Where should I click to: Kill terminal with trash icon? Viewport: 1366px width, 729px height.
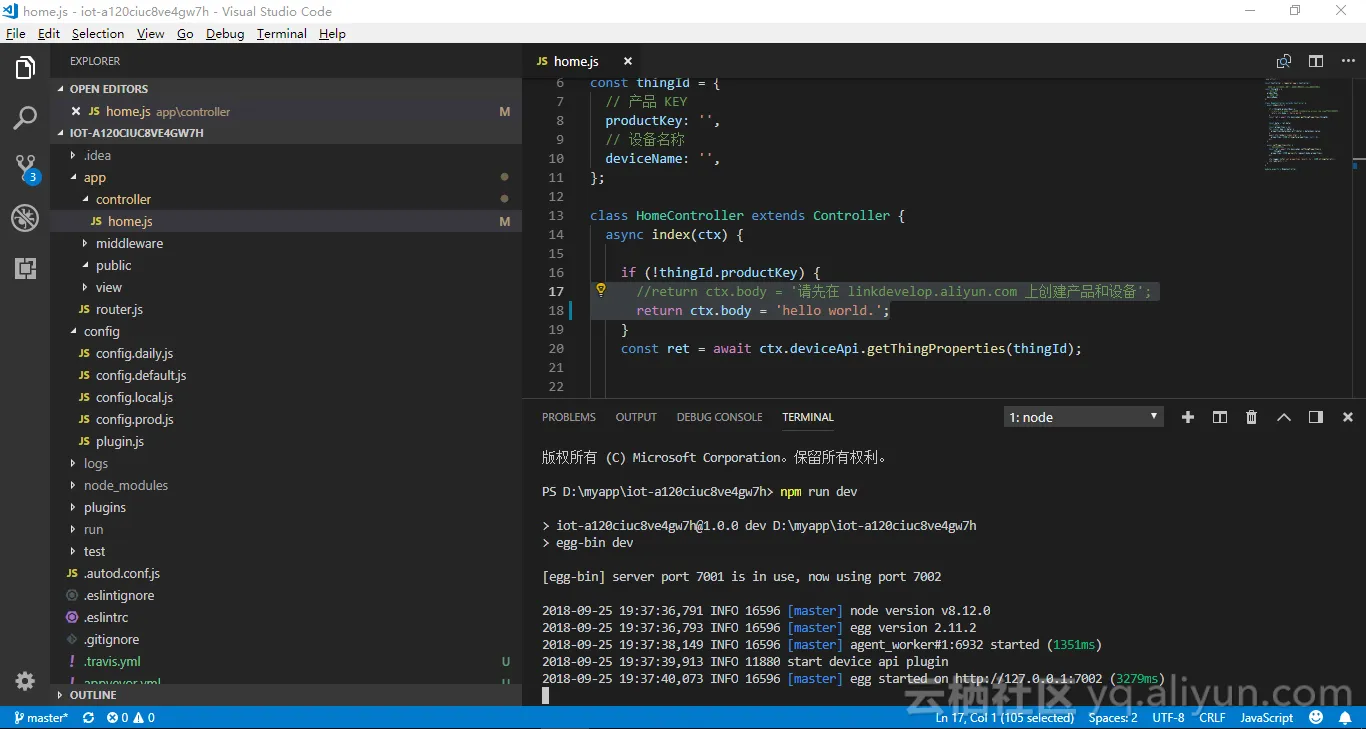click(x=1251, y=417)
